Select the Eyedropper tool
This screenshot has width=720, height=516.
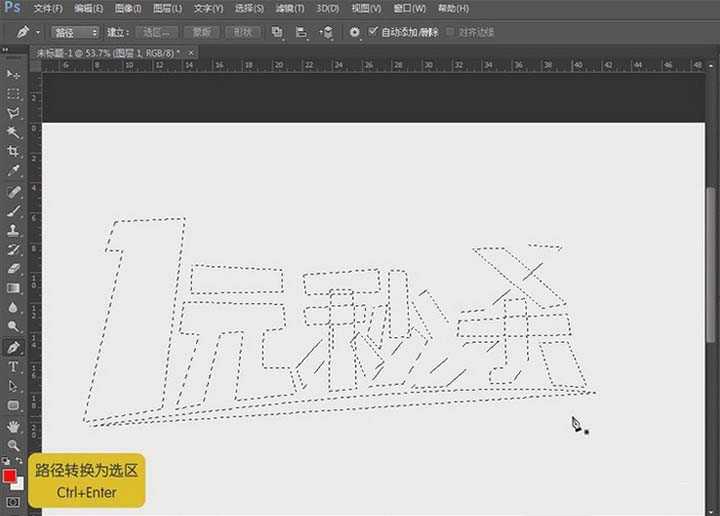coord(13,171)
